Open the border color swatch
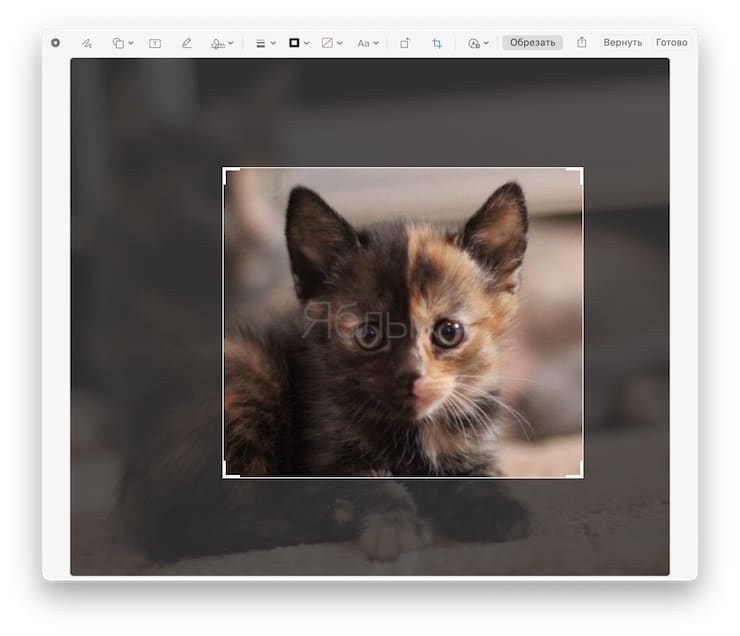The height and width of the screenshot is (636, 740). point(299,43)
